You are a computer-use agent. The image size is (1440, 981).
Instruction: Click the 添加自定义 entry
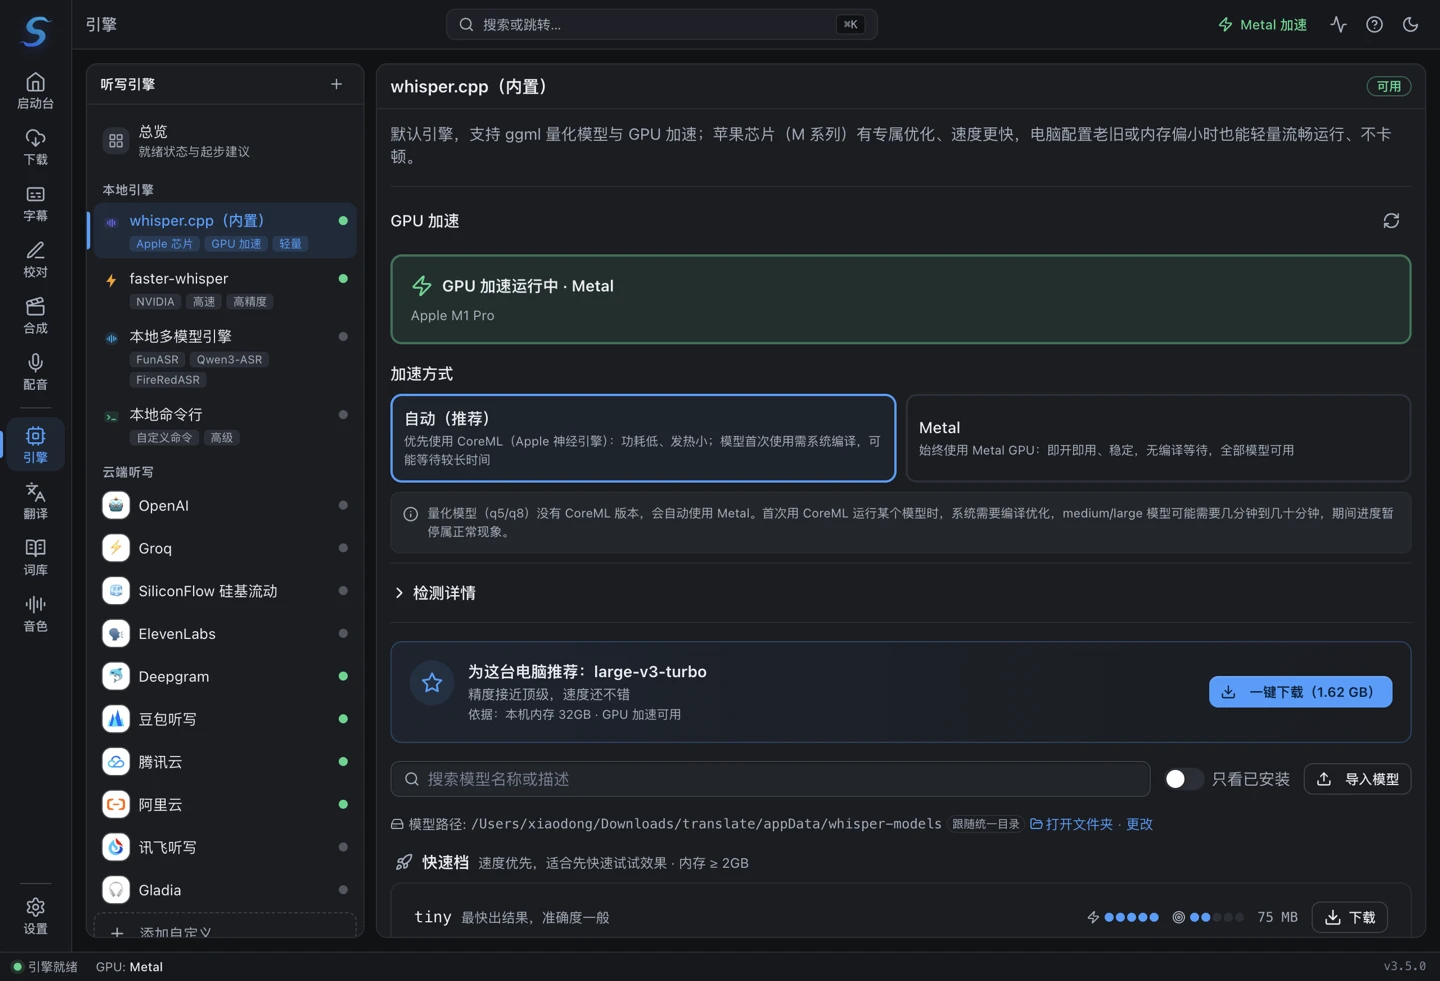coord(226,927)
